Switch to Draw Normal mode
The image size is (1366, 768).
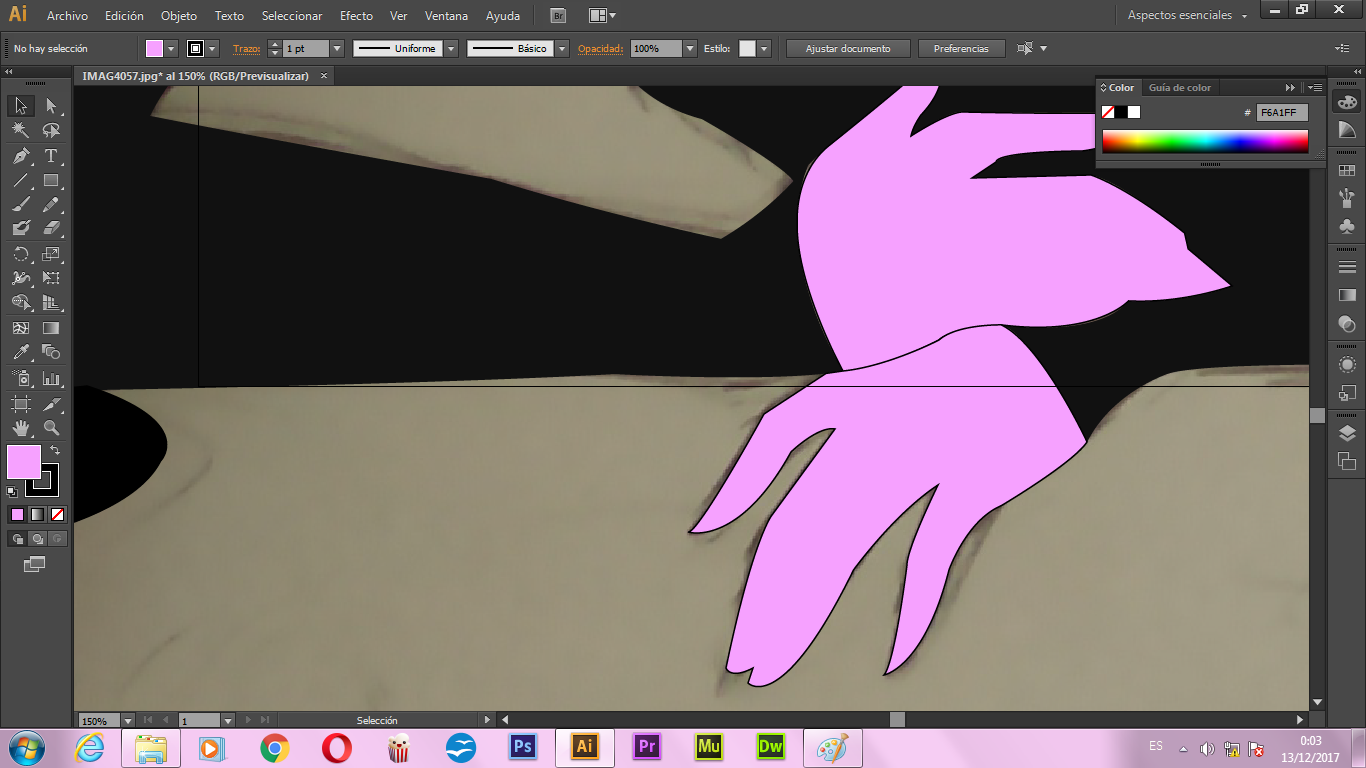[17, 538]
